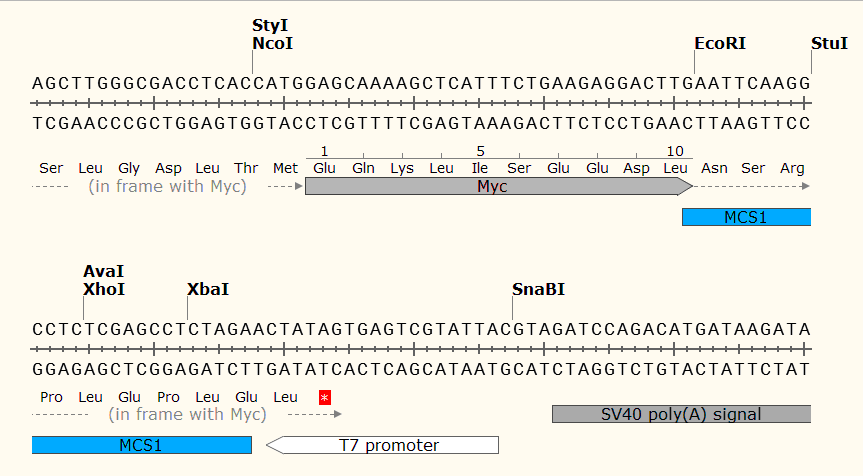Screen dimensions: 863x476
Task: Click the Pro residue starting the bottom row
Action: (x=51, y=397)
